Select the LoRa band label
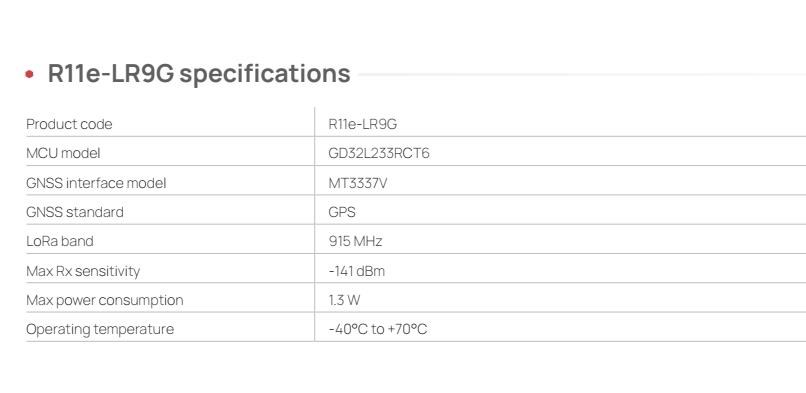 60,241
